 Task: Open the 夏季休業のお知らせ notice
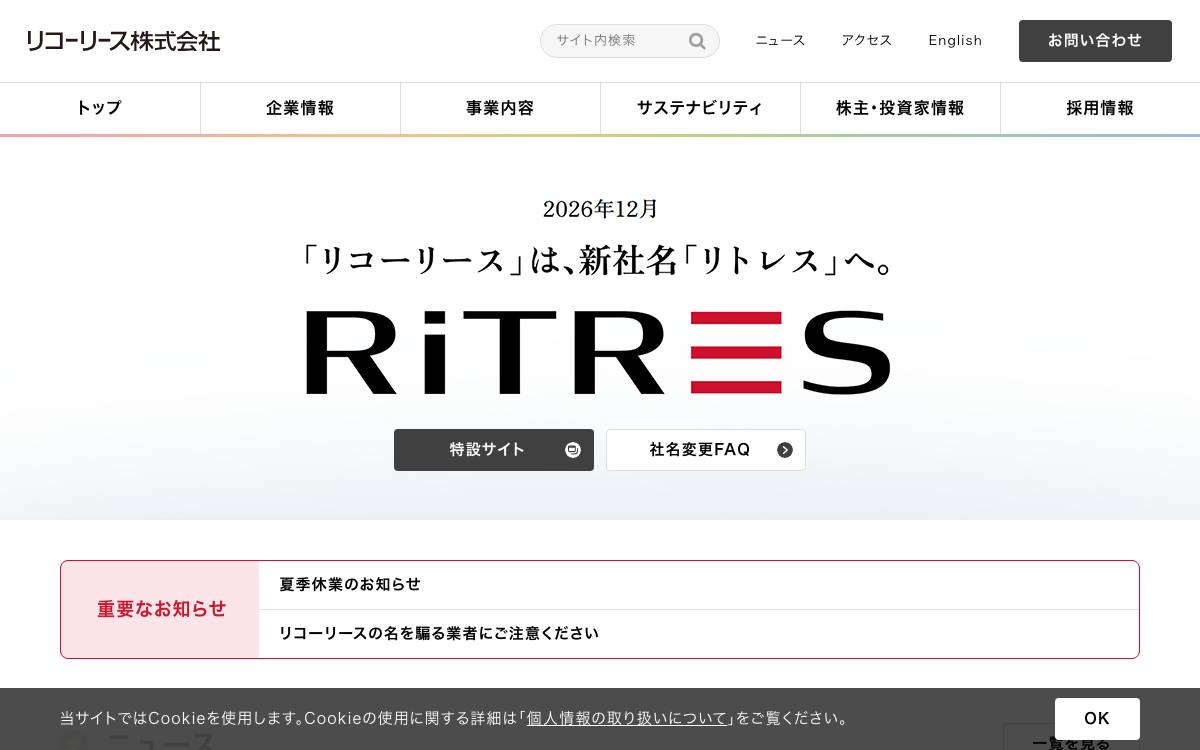(x=698, y=585)
